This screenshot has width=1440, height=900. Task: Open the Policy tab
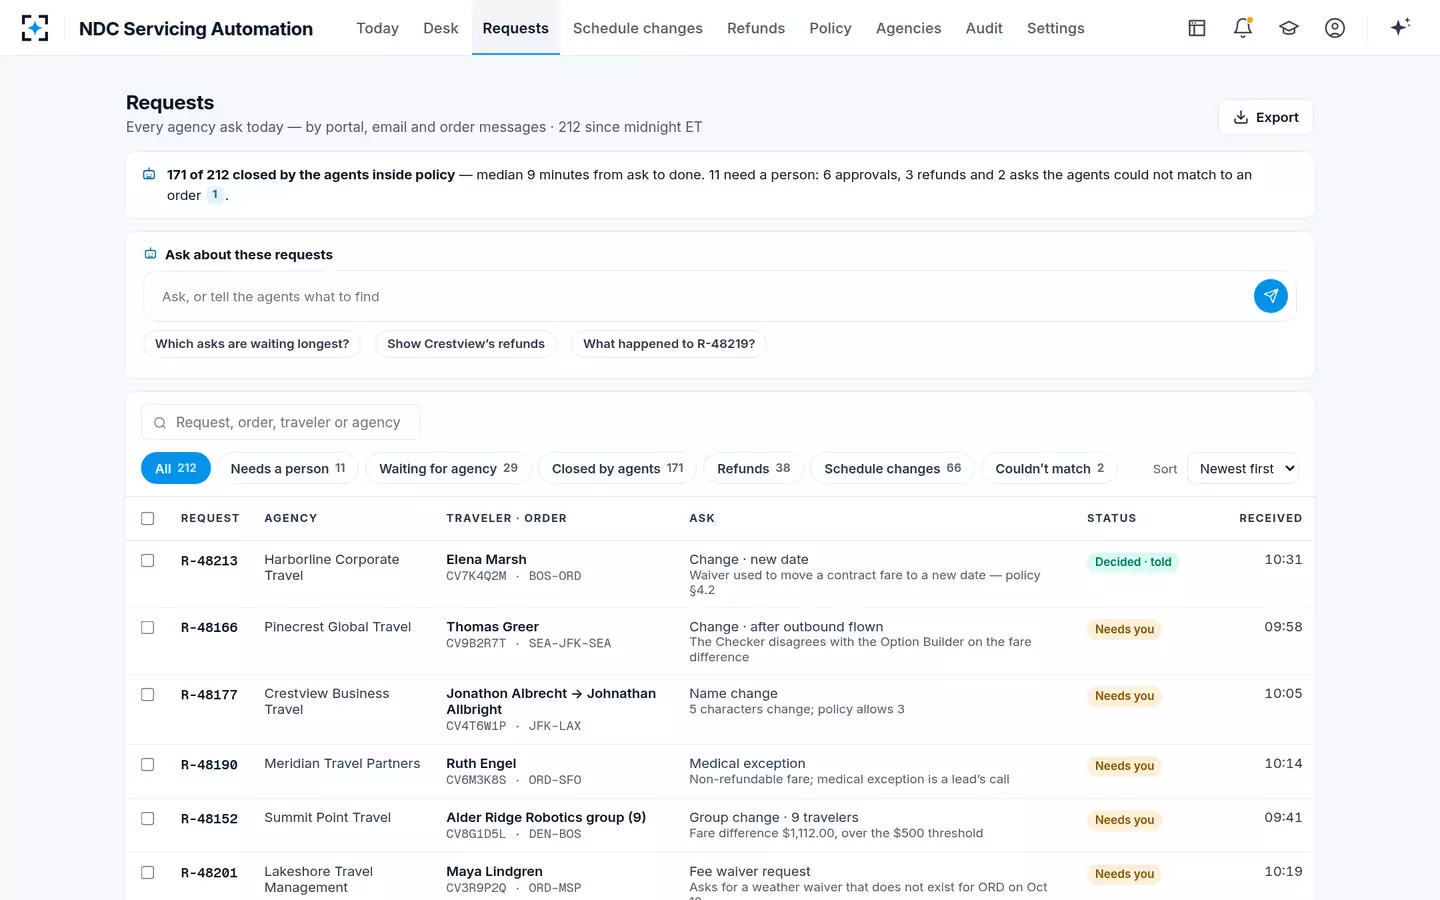pyautogui.click(x=830, y=28)
